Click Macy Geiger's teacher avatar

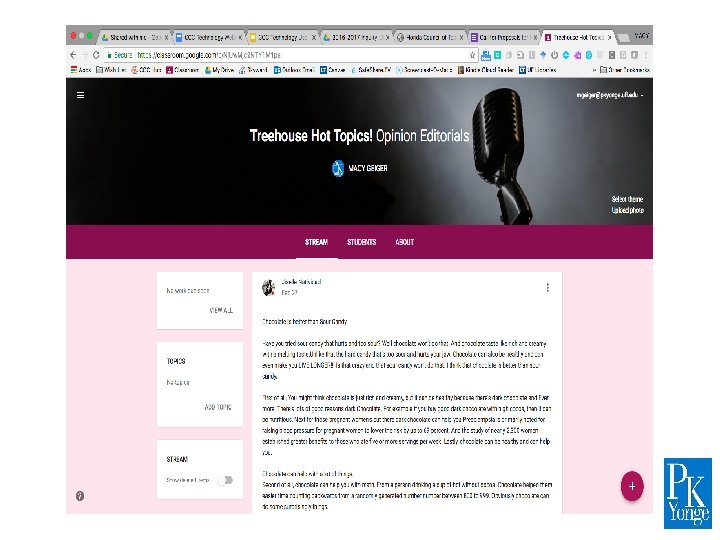338,168
